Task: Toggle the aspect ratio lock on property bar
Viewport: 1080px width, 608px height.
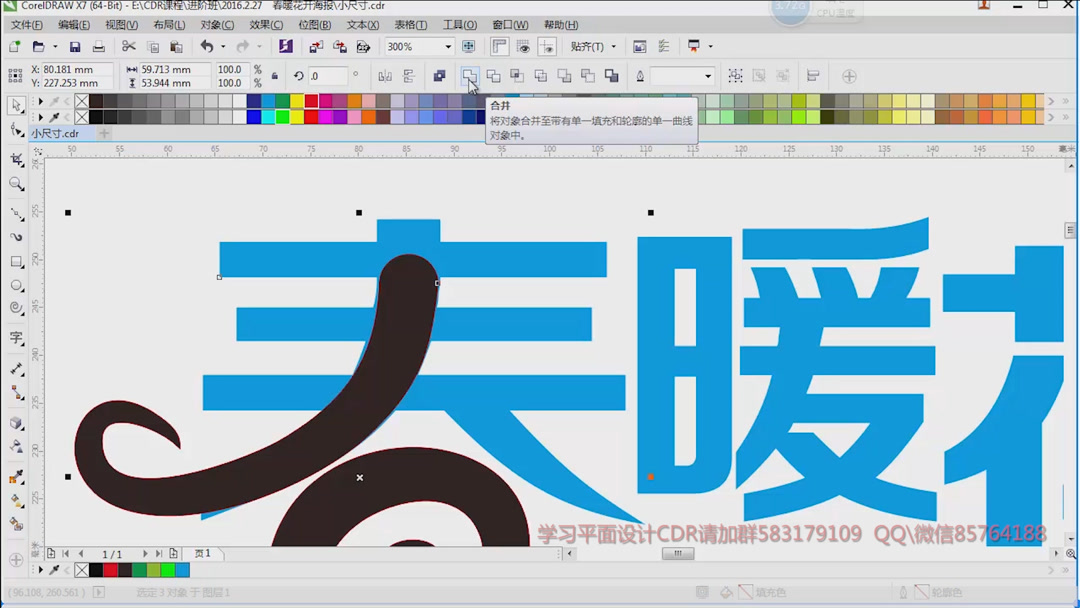Action: pos(275,76)
